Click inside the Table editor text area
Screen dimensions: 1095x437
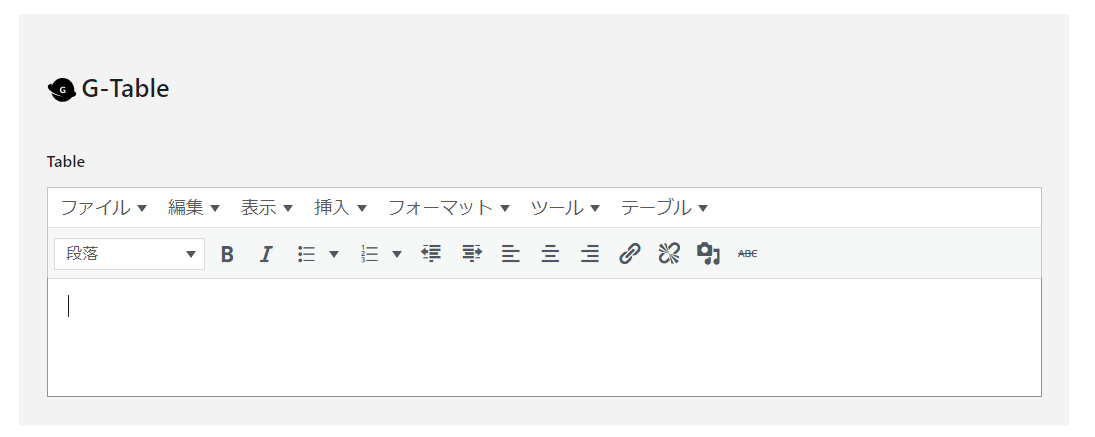click(x=544, y=337)
